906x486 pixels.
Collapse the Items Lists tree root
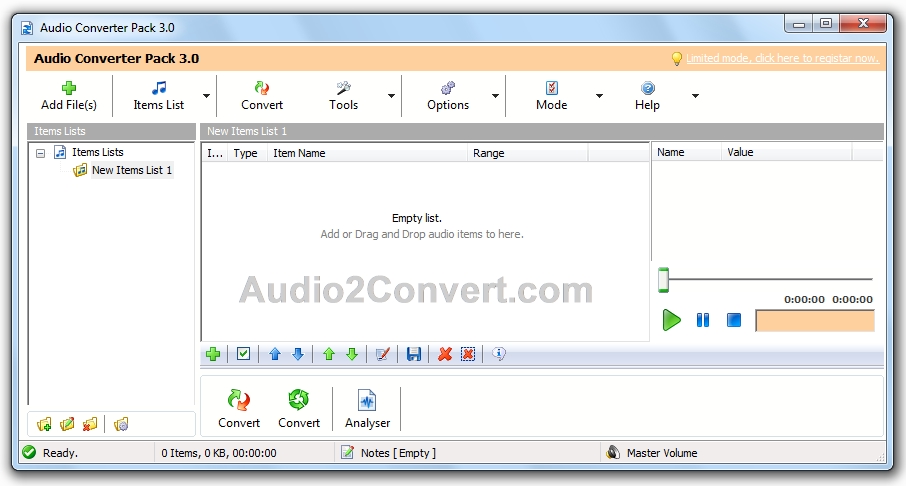40,153
